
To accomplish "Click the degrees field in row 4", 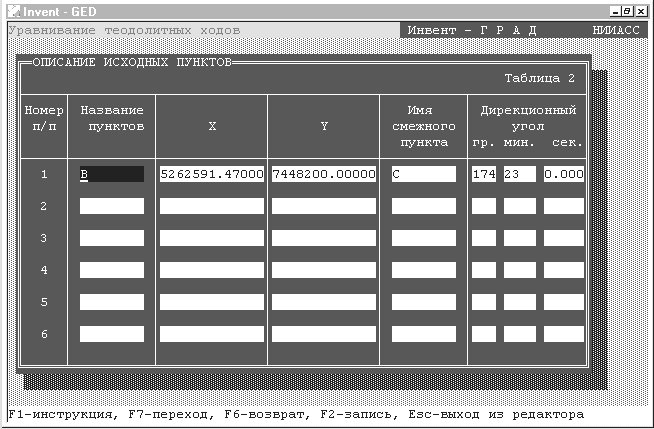I will [484, 270].
